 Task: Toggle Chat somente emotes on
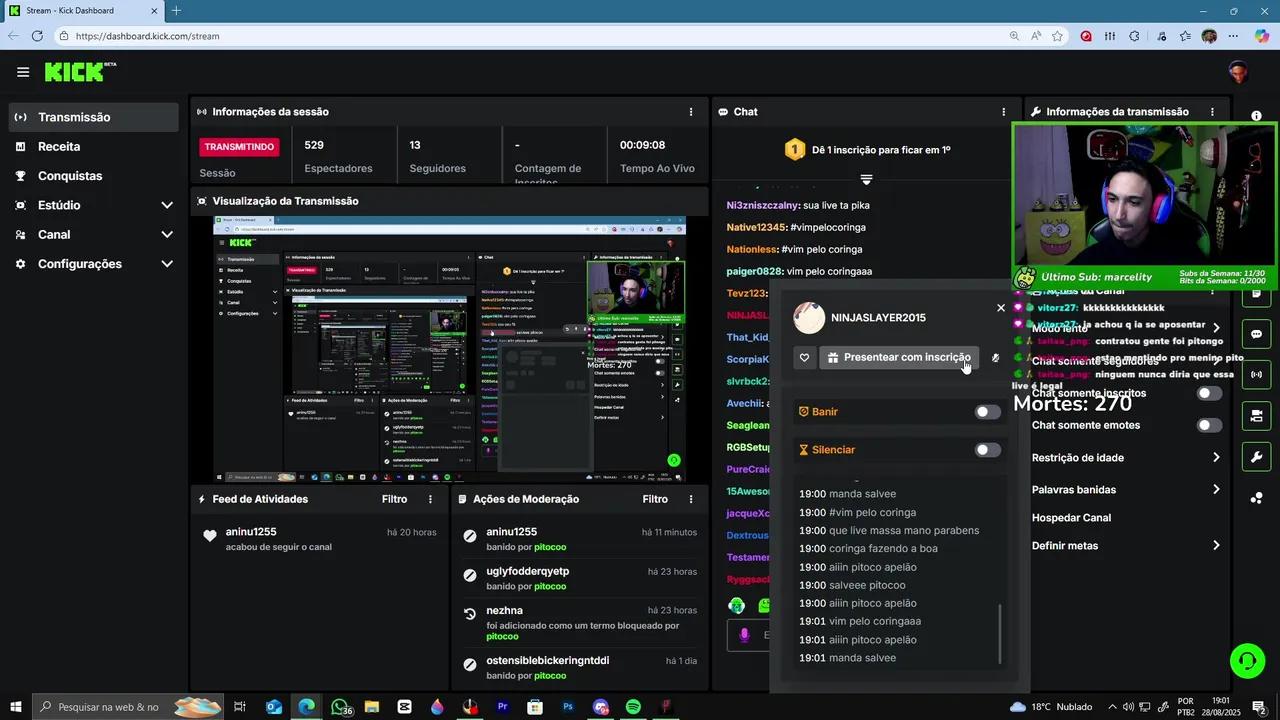[x=1209, y=425]
